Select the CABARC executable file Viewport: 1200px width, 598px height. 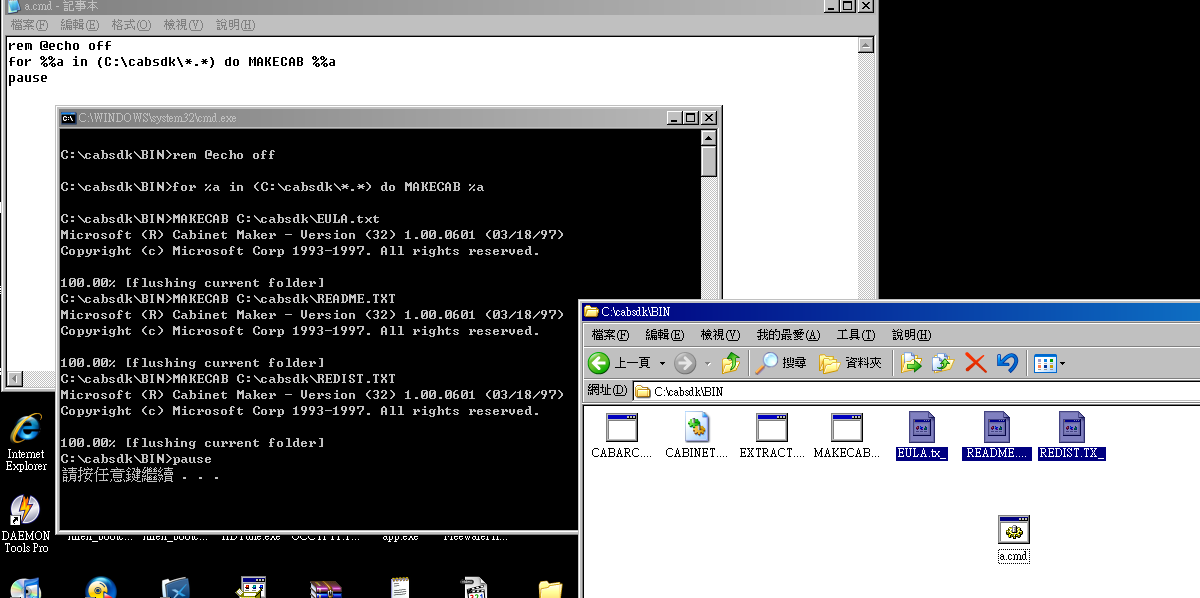(x=621, y=428)
